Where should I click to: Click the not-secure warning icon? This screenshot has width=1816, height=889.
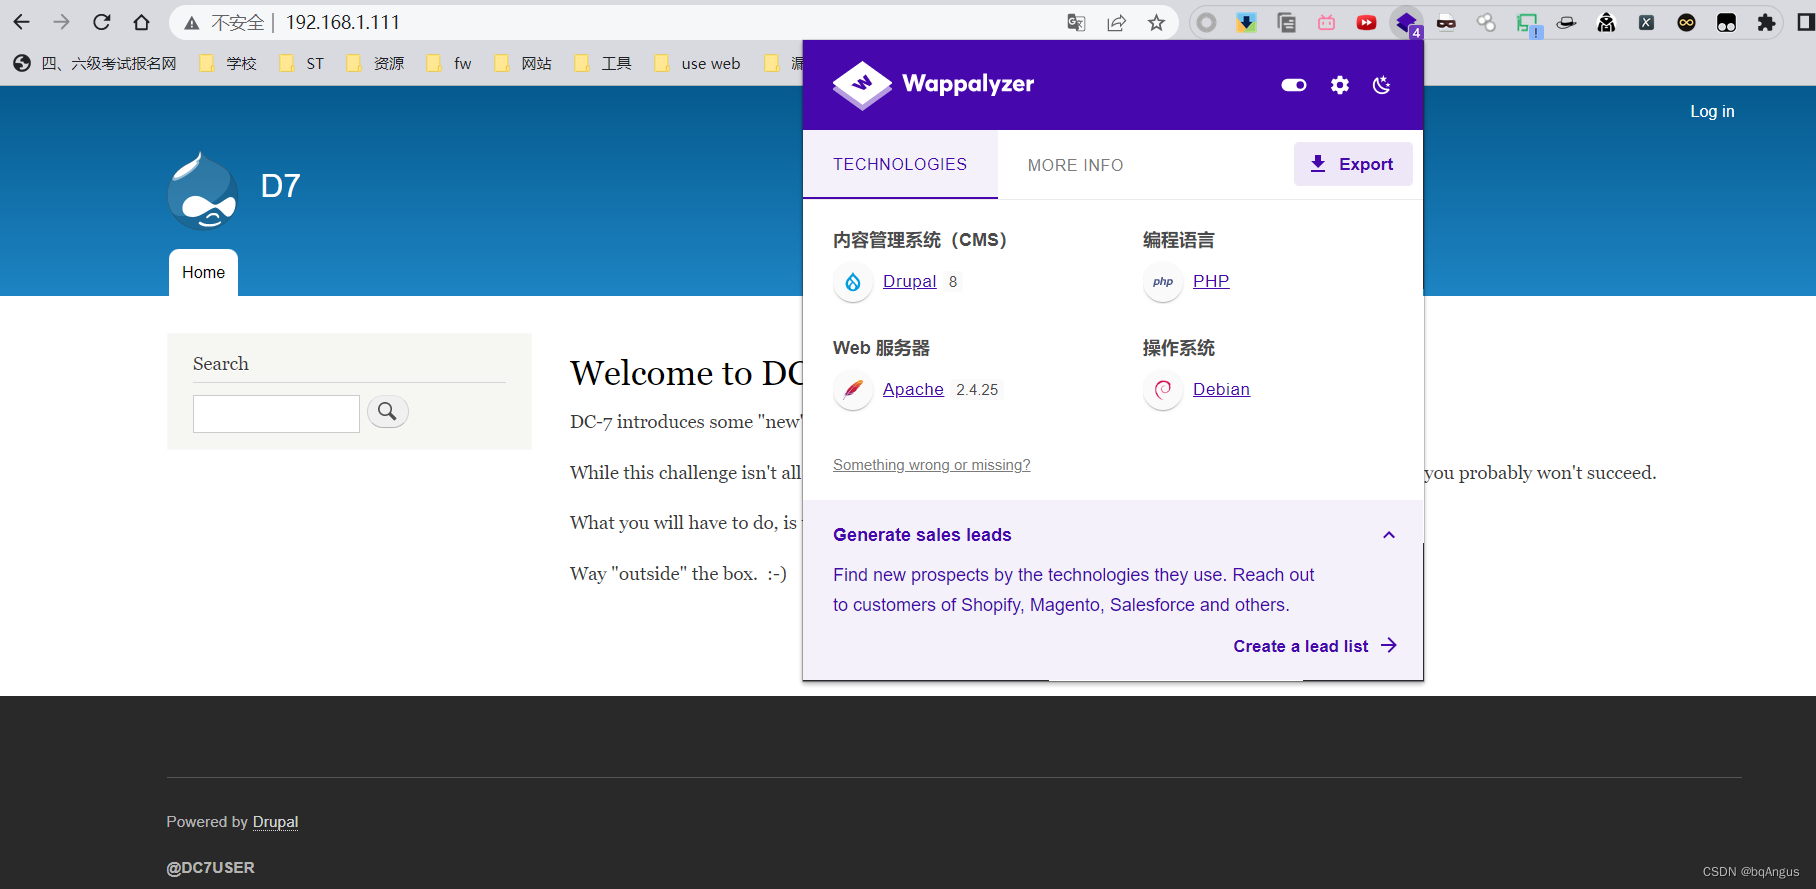click(192, 23)
